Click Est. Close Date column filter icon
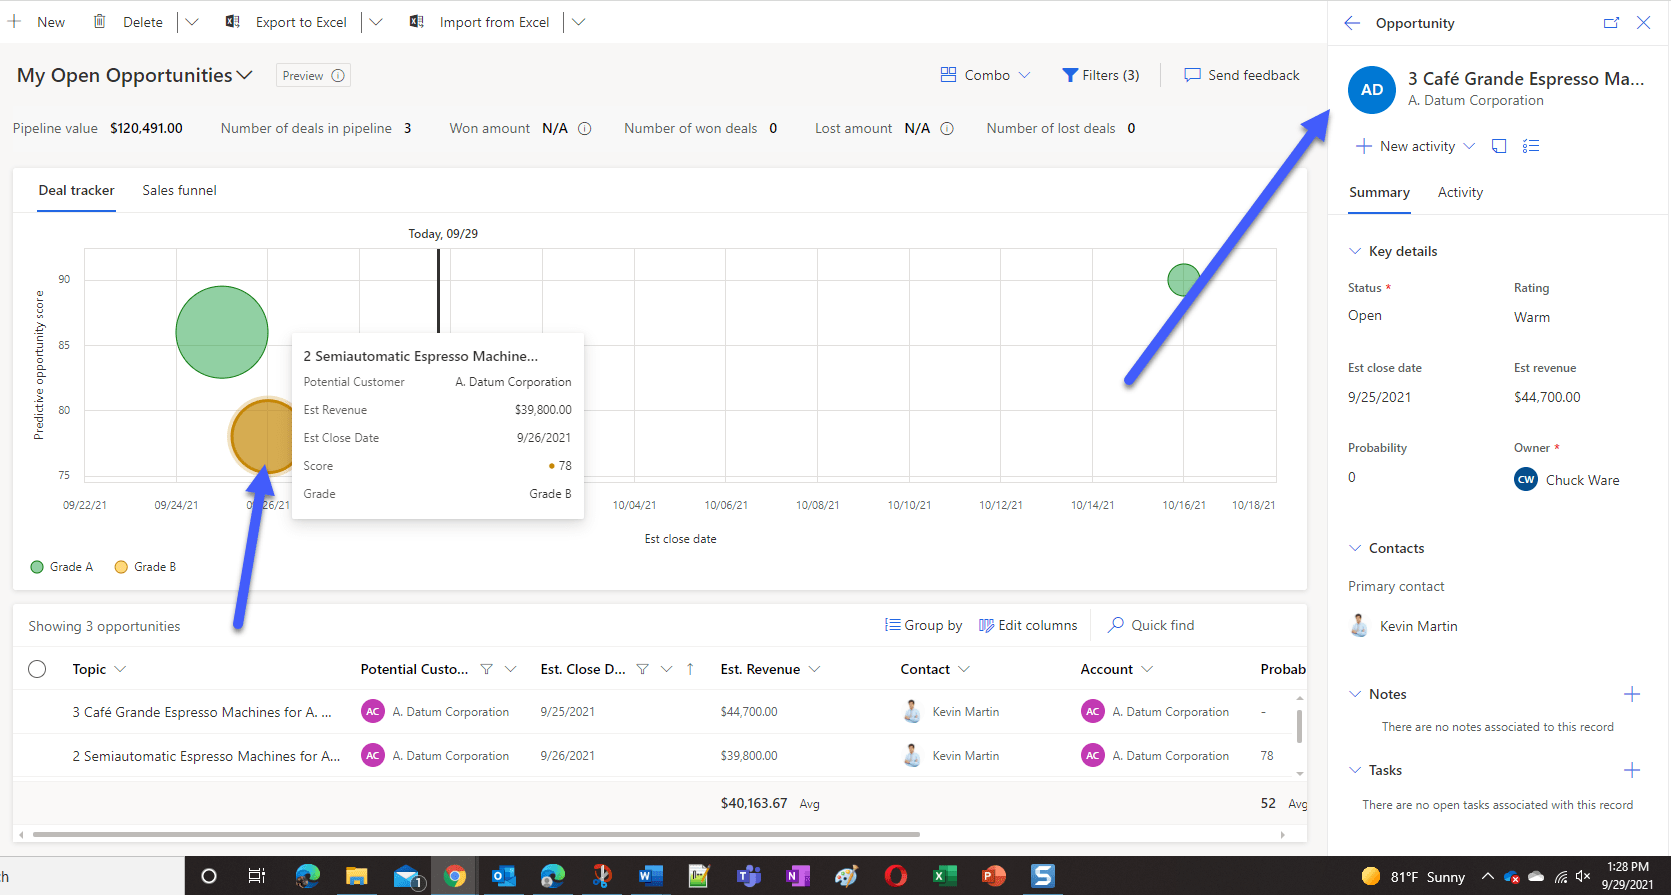Image resolution: width=1671 pixels, height=895 pixels. pos(642,669)
